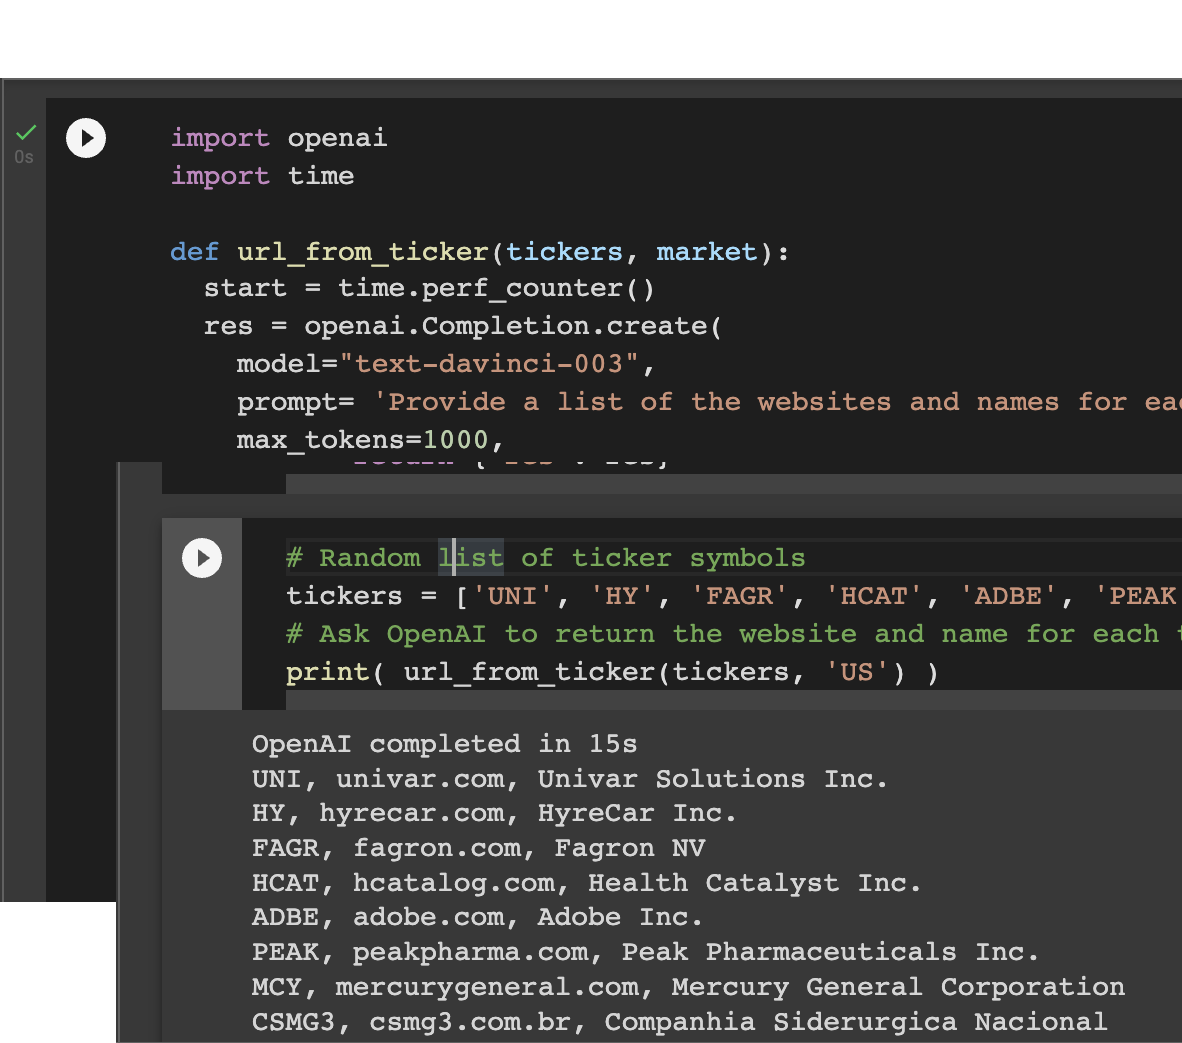Click the time.perf_counter() call
The height and width of the screenshot is (1043, 1182).
[x=496, y=289]
